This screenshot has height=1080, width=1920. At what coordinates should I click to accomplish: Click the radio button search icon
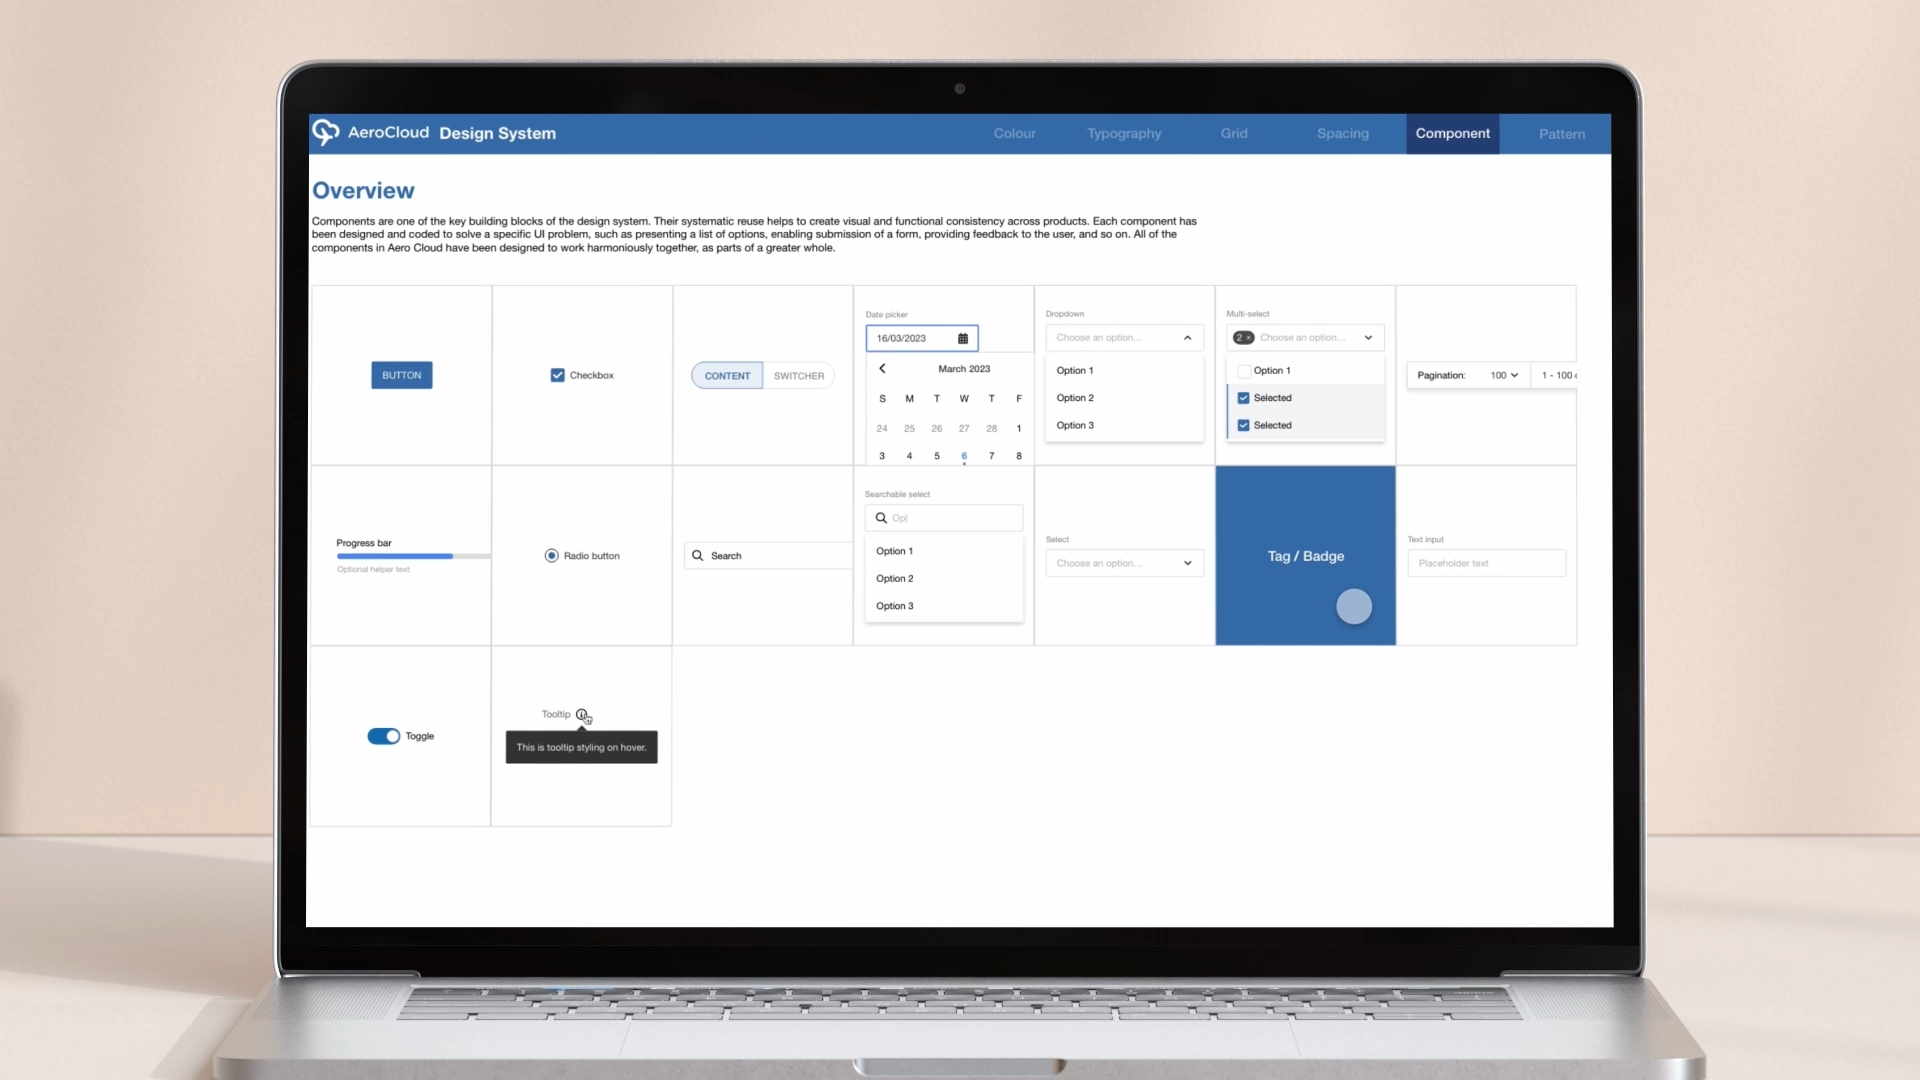pyautogui.click(x=696, y=555)
